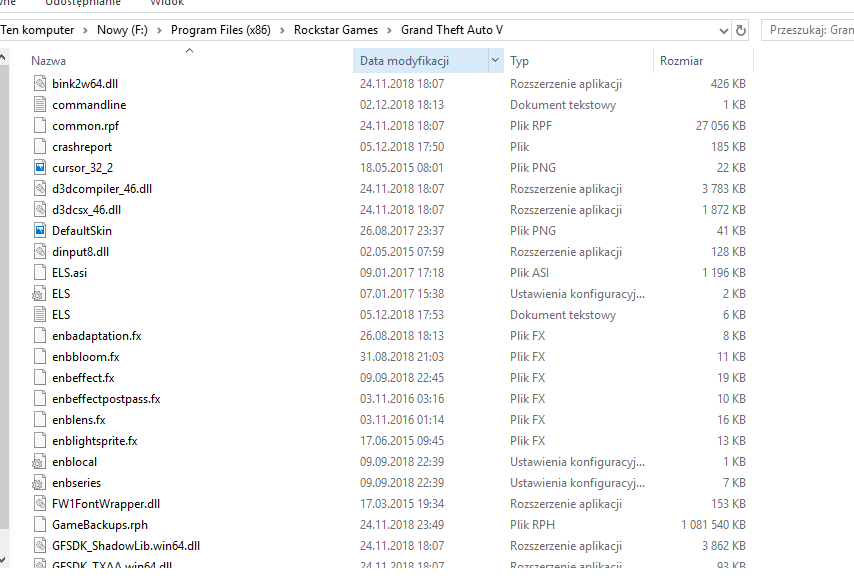The height and width of the screenshot is (582, 854).
Task: Select the file name commandline
Action: [89, 105]
